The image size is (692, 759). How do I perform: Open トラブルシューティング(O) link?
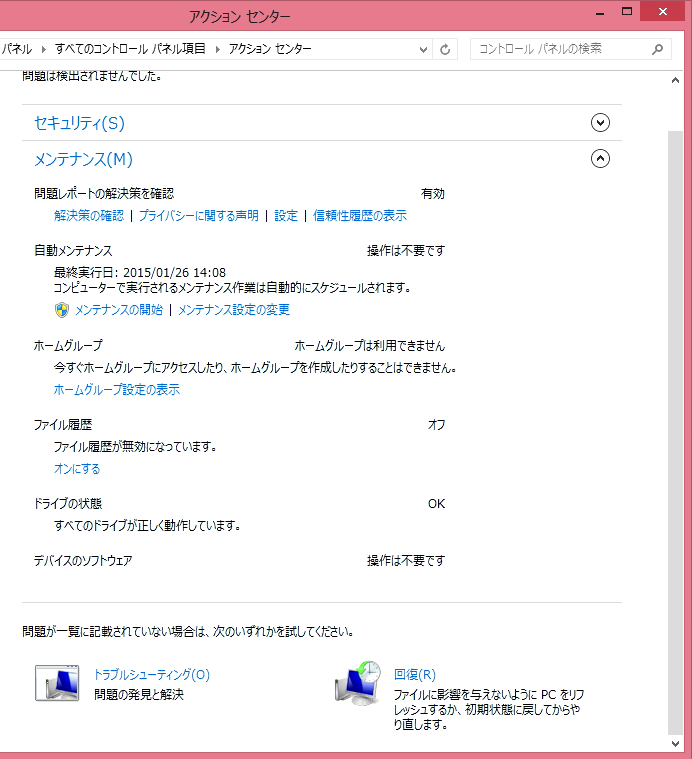(151, 674)
